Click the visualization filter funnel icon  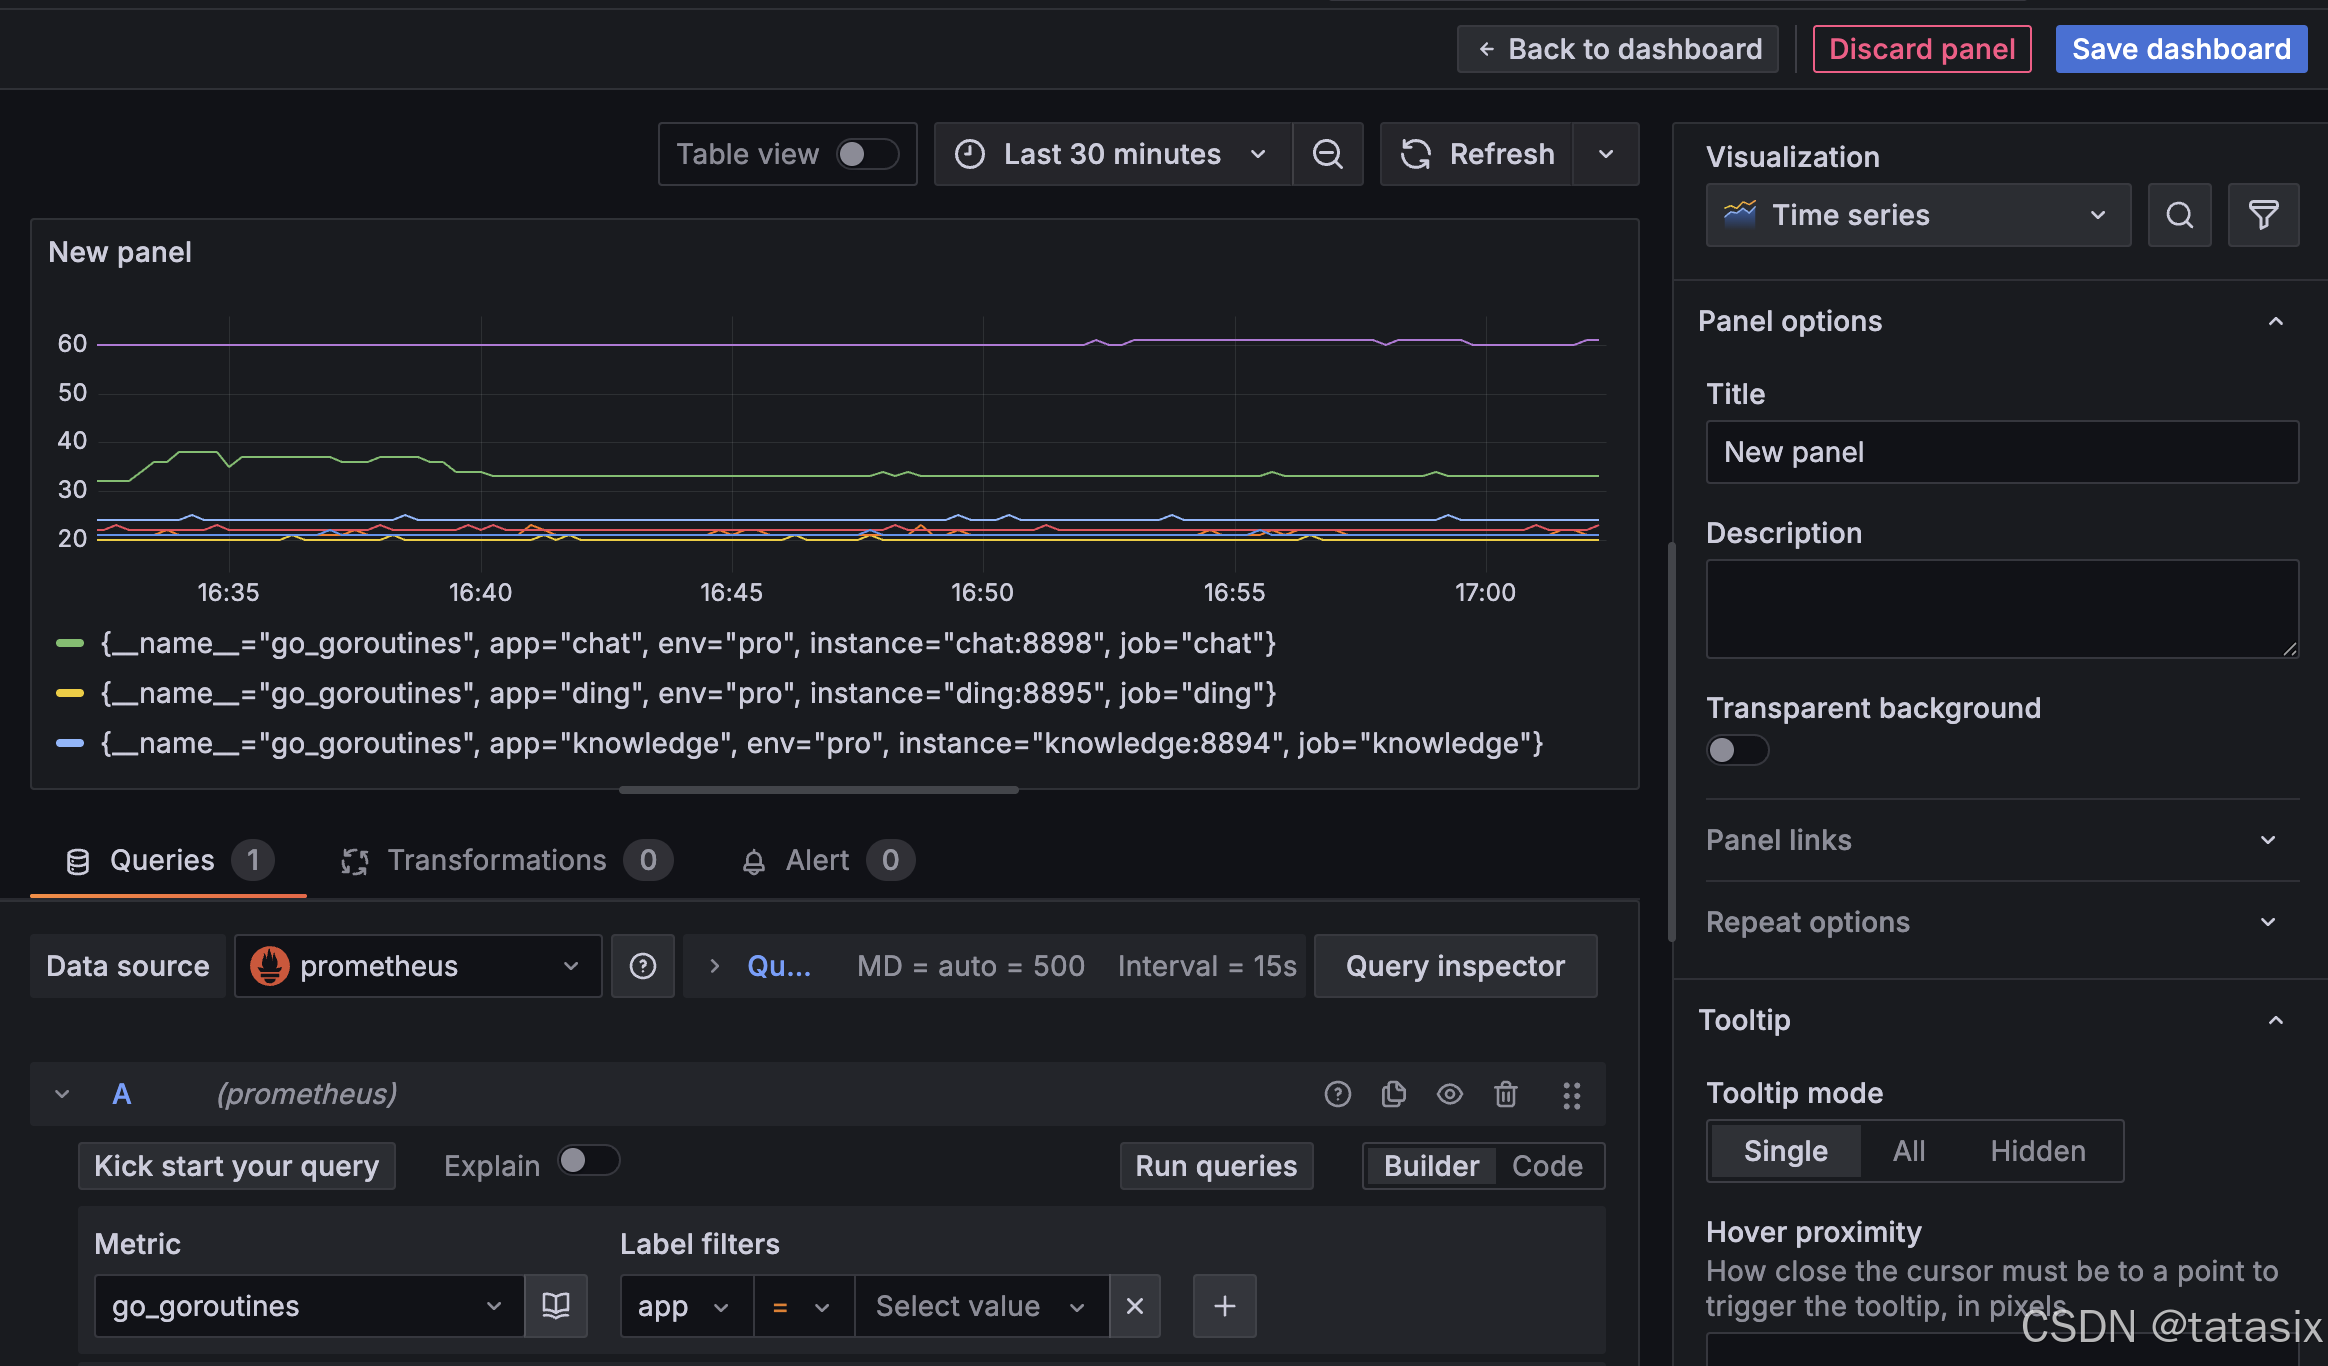pyautogui.click(x=2263, y=215)
